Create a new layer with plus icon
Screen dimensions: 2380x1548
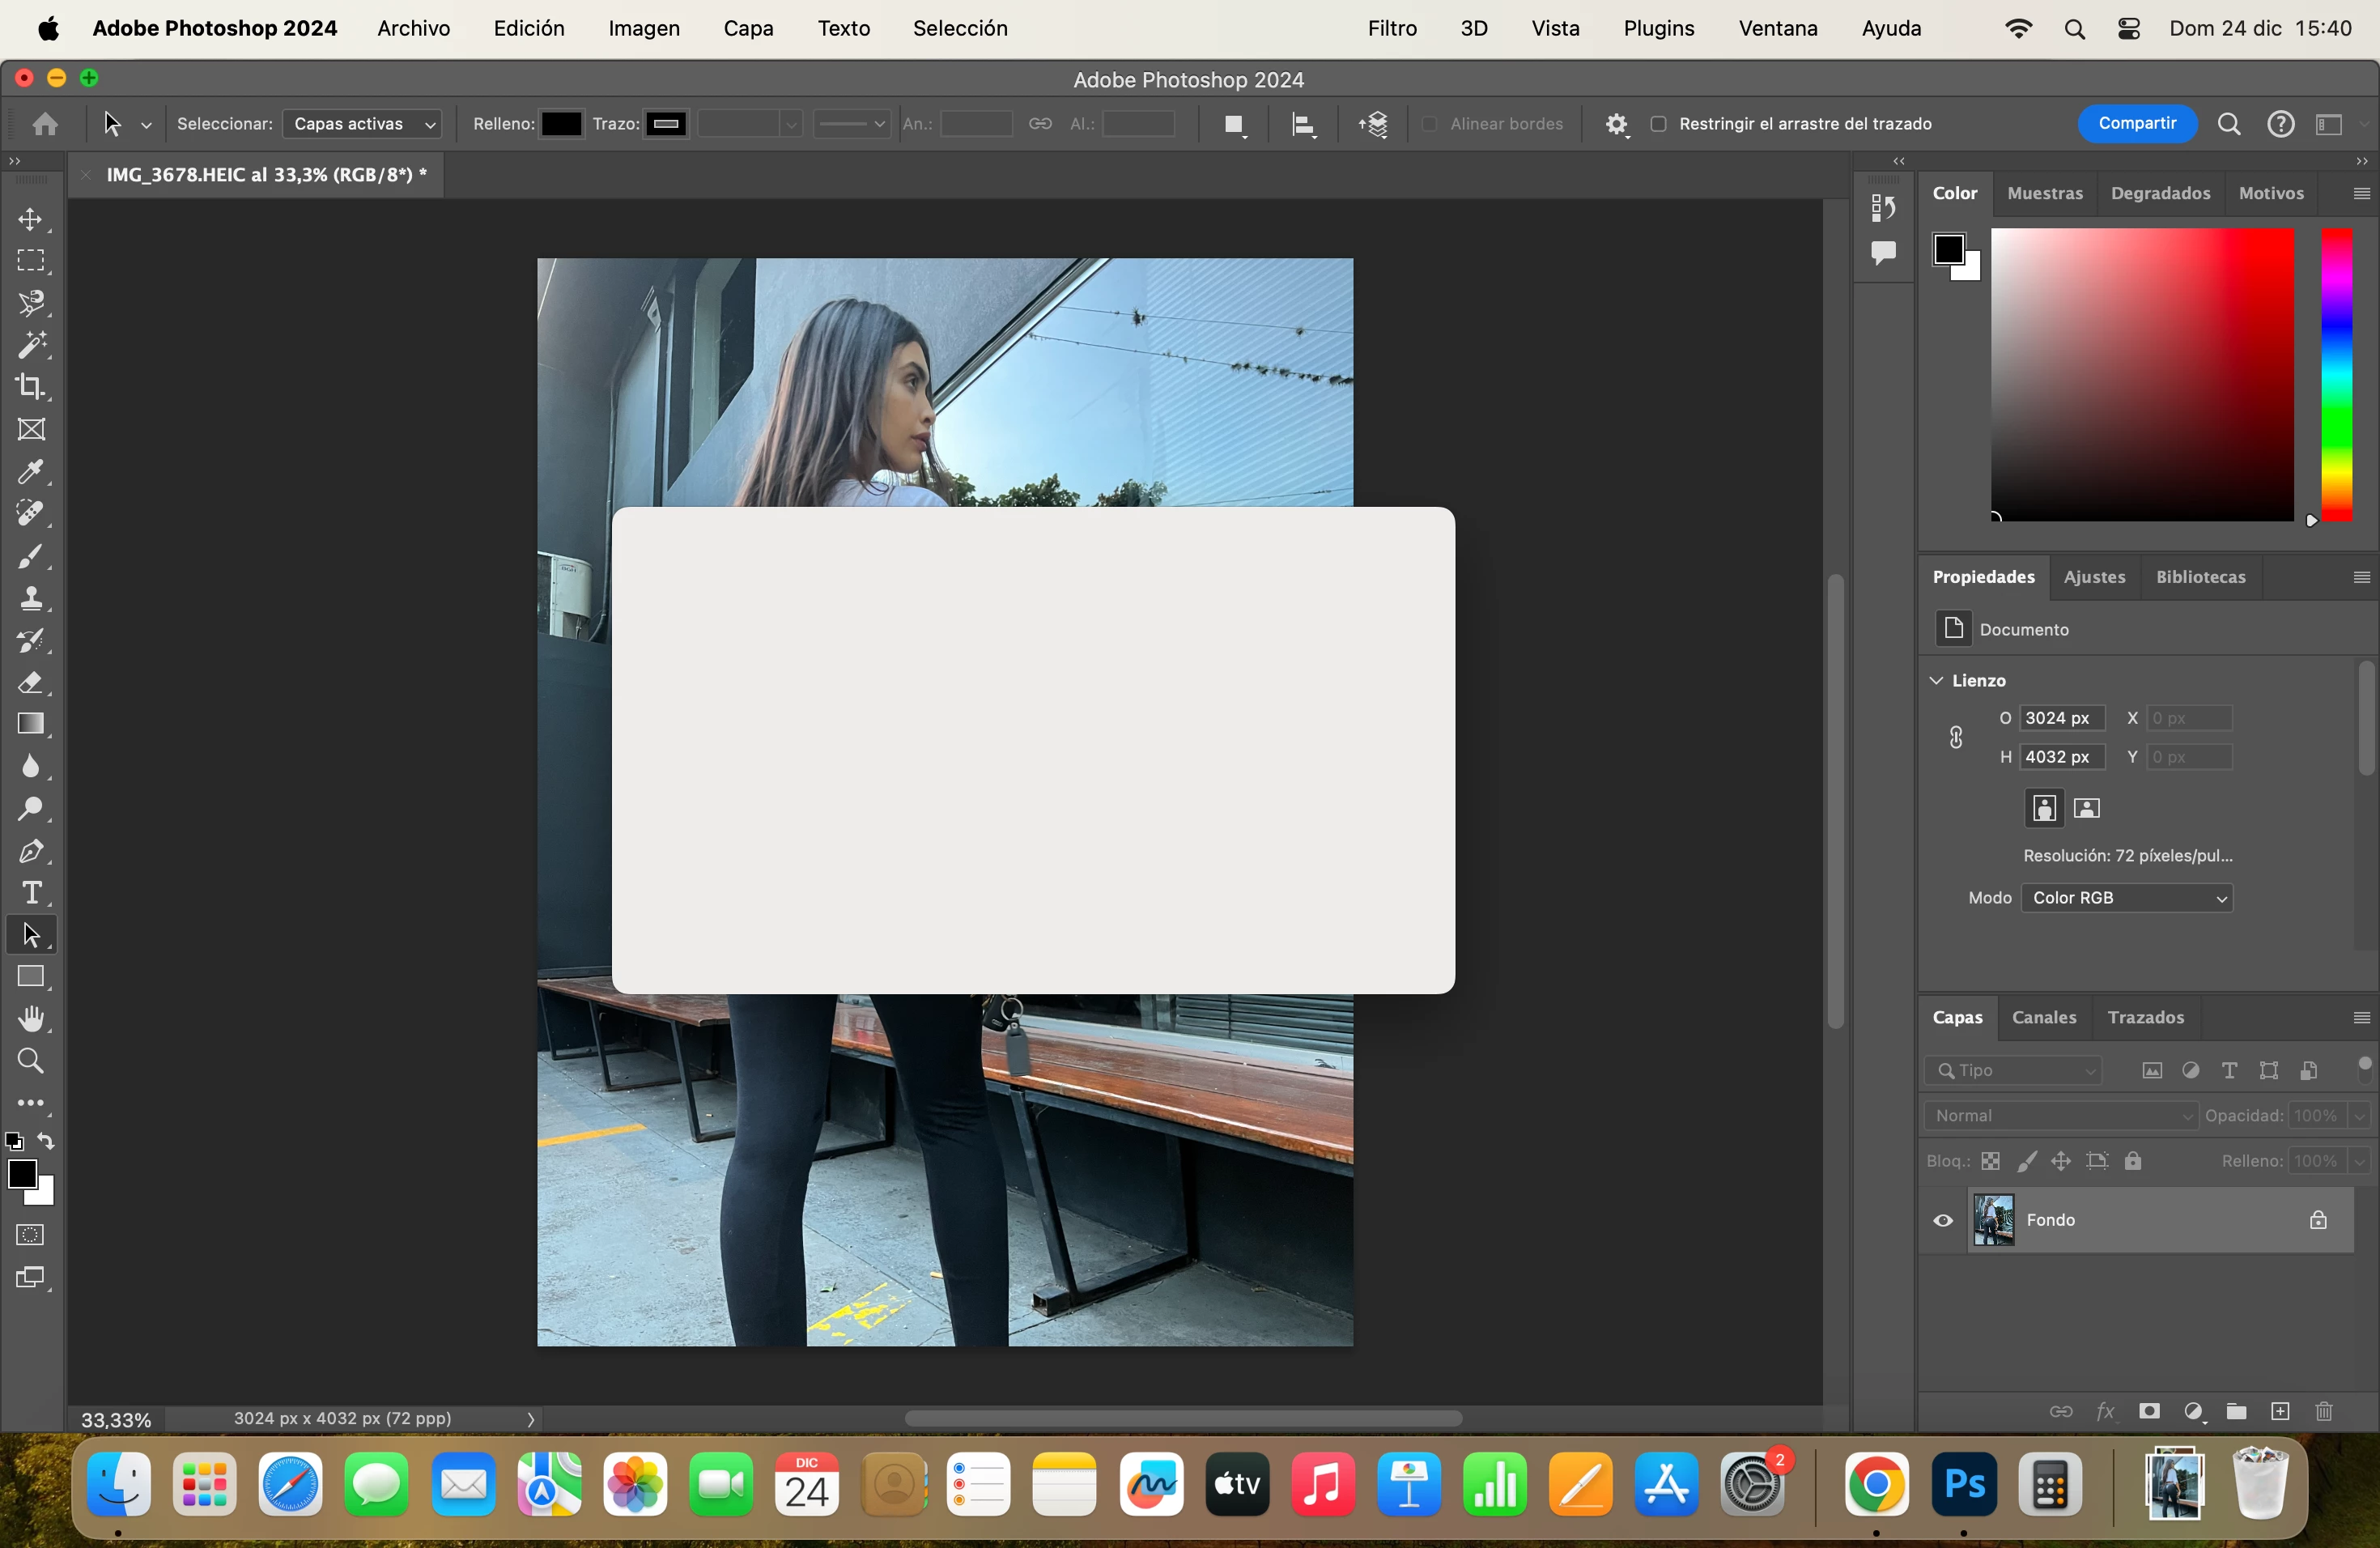(2280, 1411)
